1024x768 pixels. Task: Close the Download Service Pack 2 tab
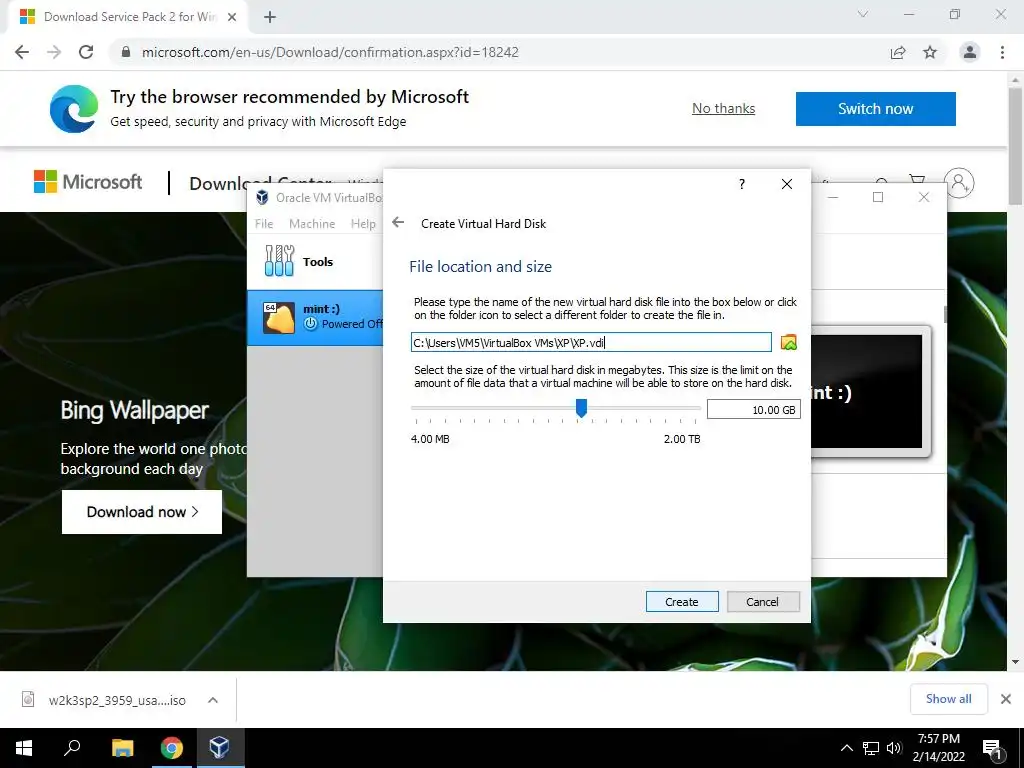click(x=232, y=17)
